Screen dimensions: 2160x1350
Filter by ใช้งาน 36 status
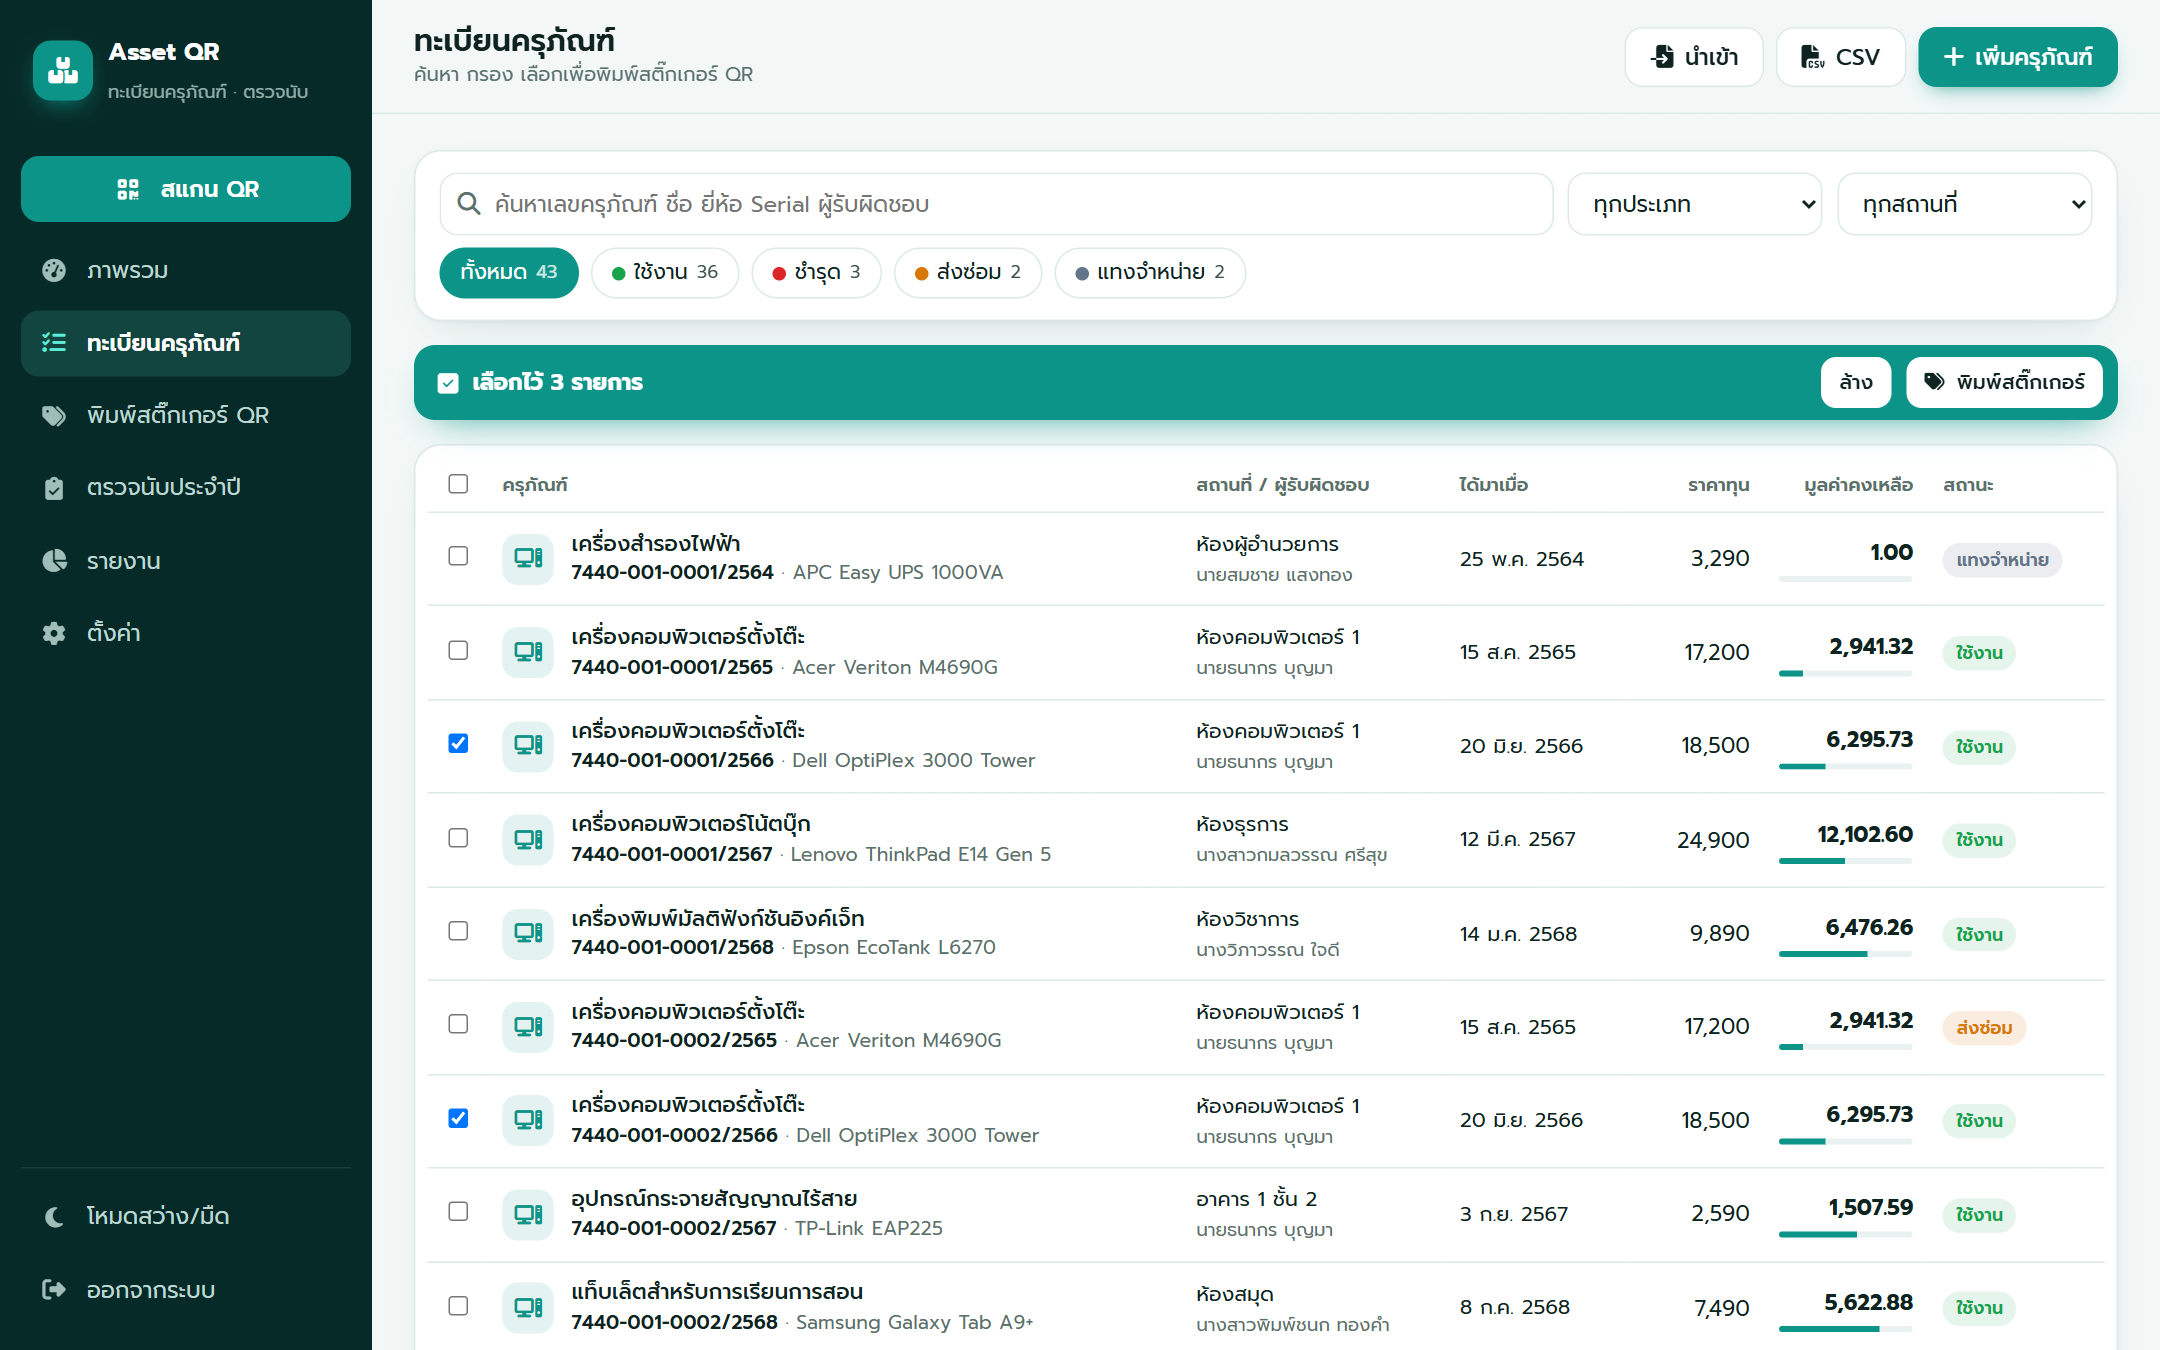[x=665, y=272]
